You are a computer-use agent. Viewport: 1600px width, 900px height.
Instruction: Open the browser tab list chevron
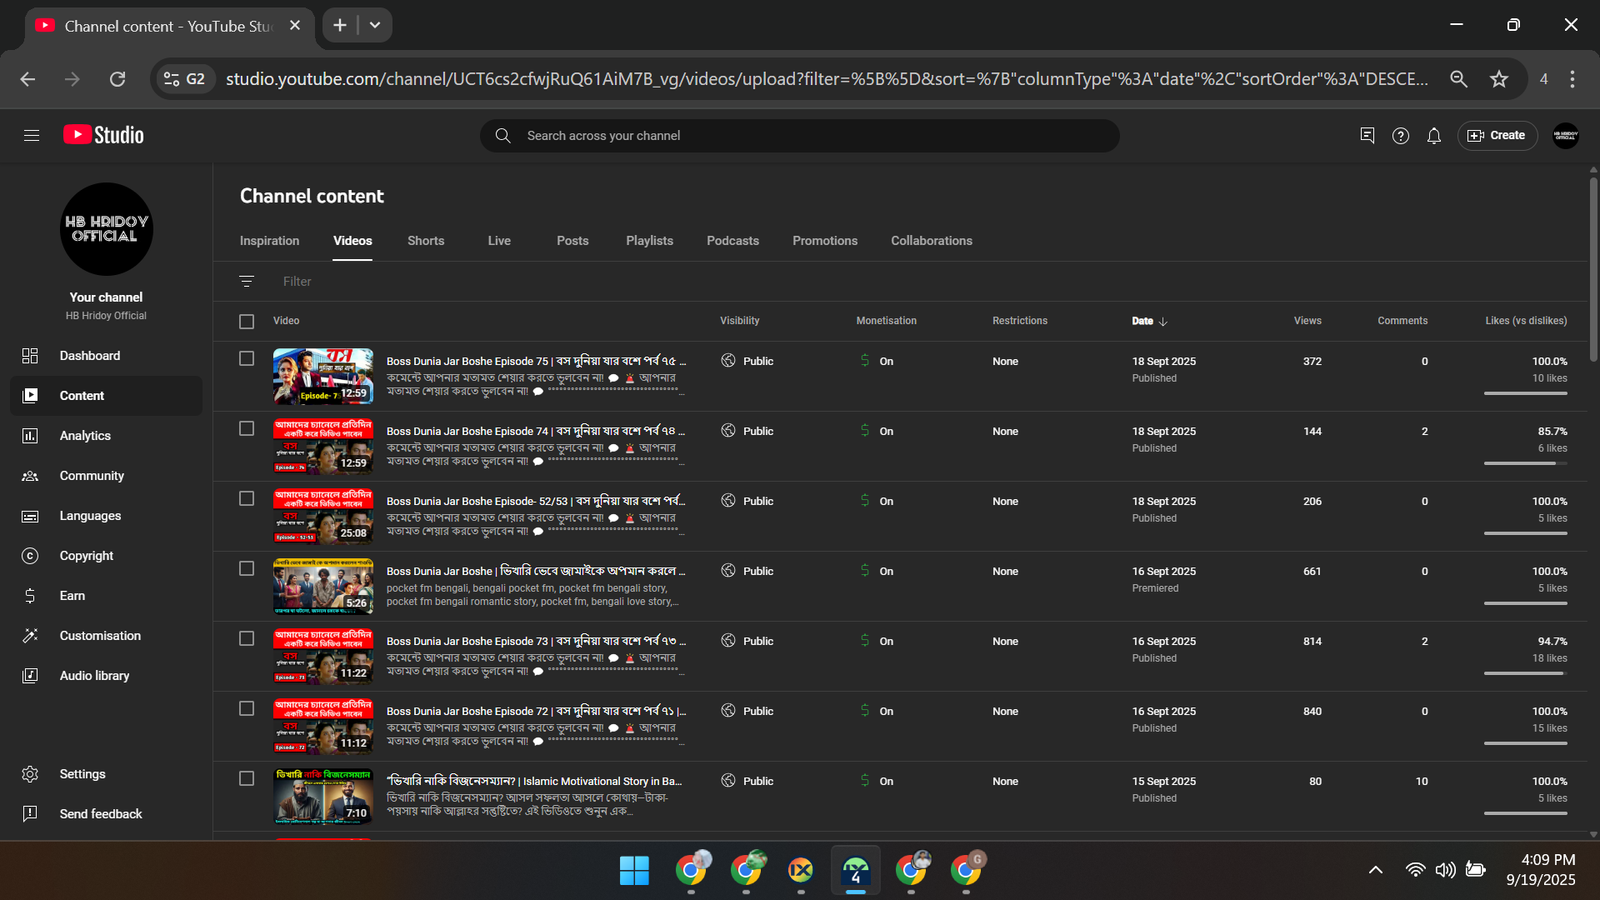click(x=375, y=25)
